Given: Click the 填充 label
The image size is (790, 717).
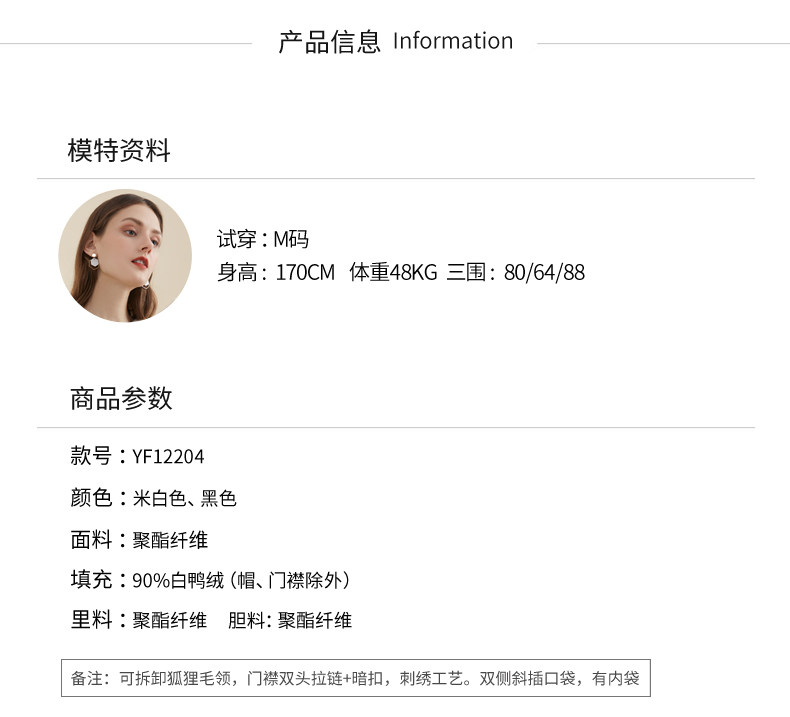Looking at the screenshot, I should (91, 580).
